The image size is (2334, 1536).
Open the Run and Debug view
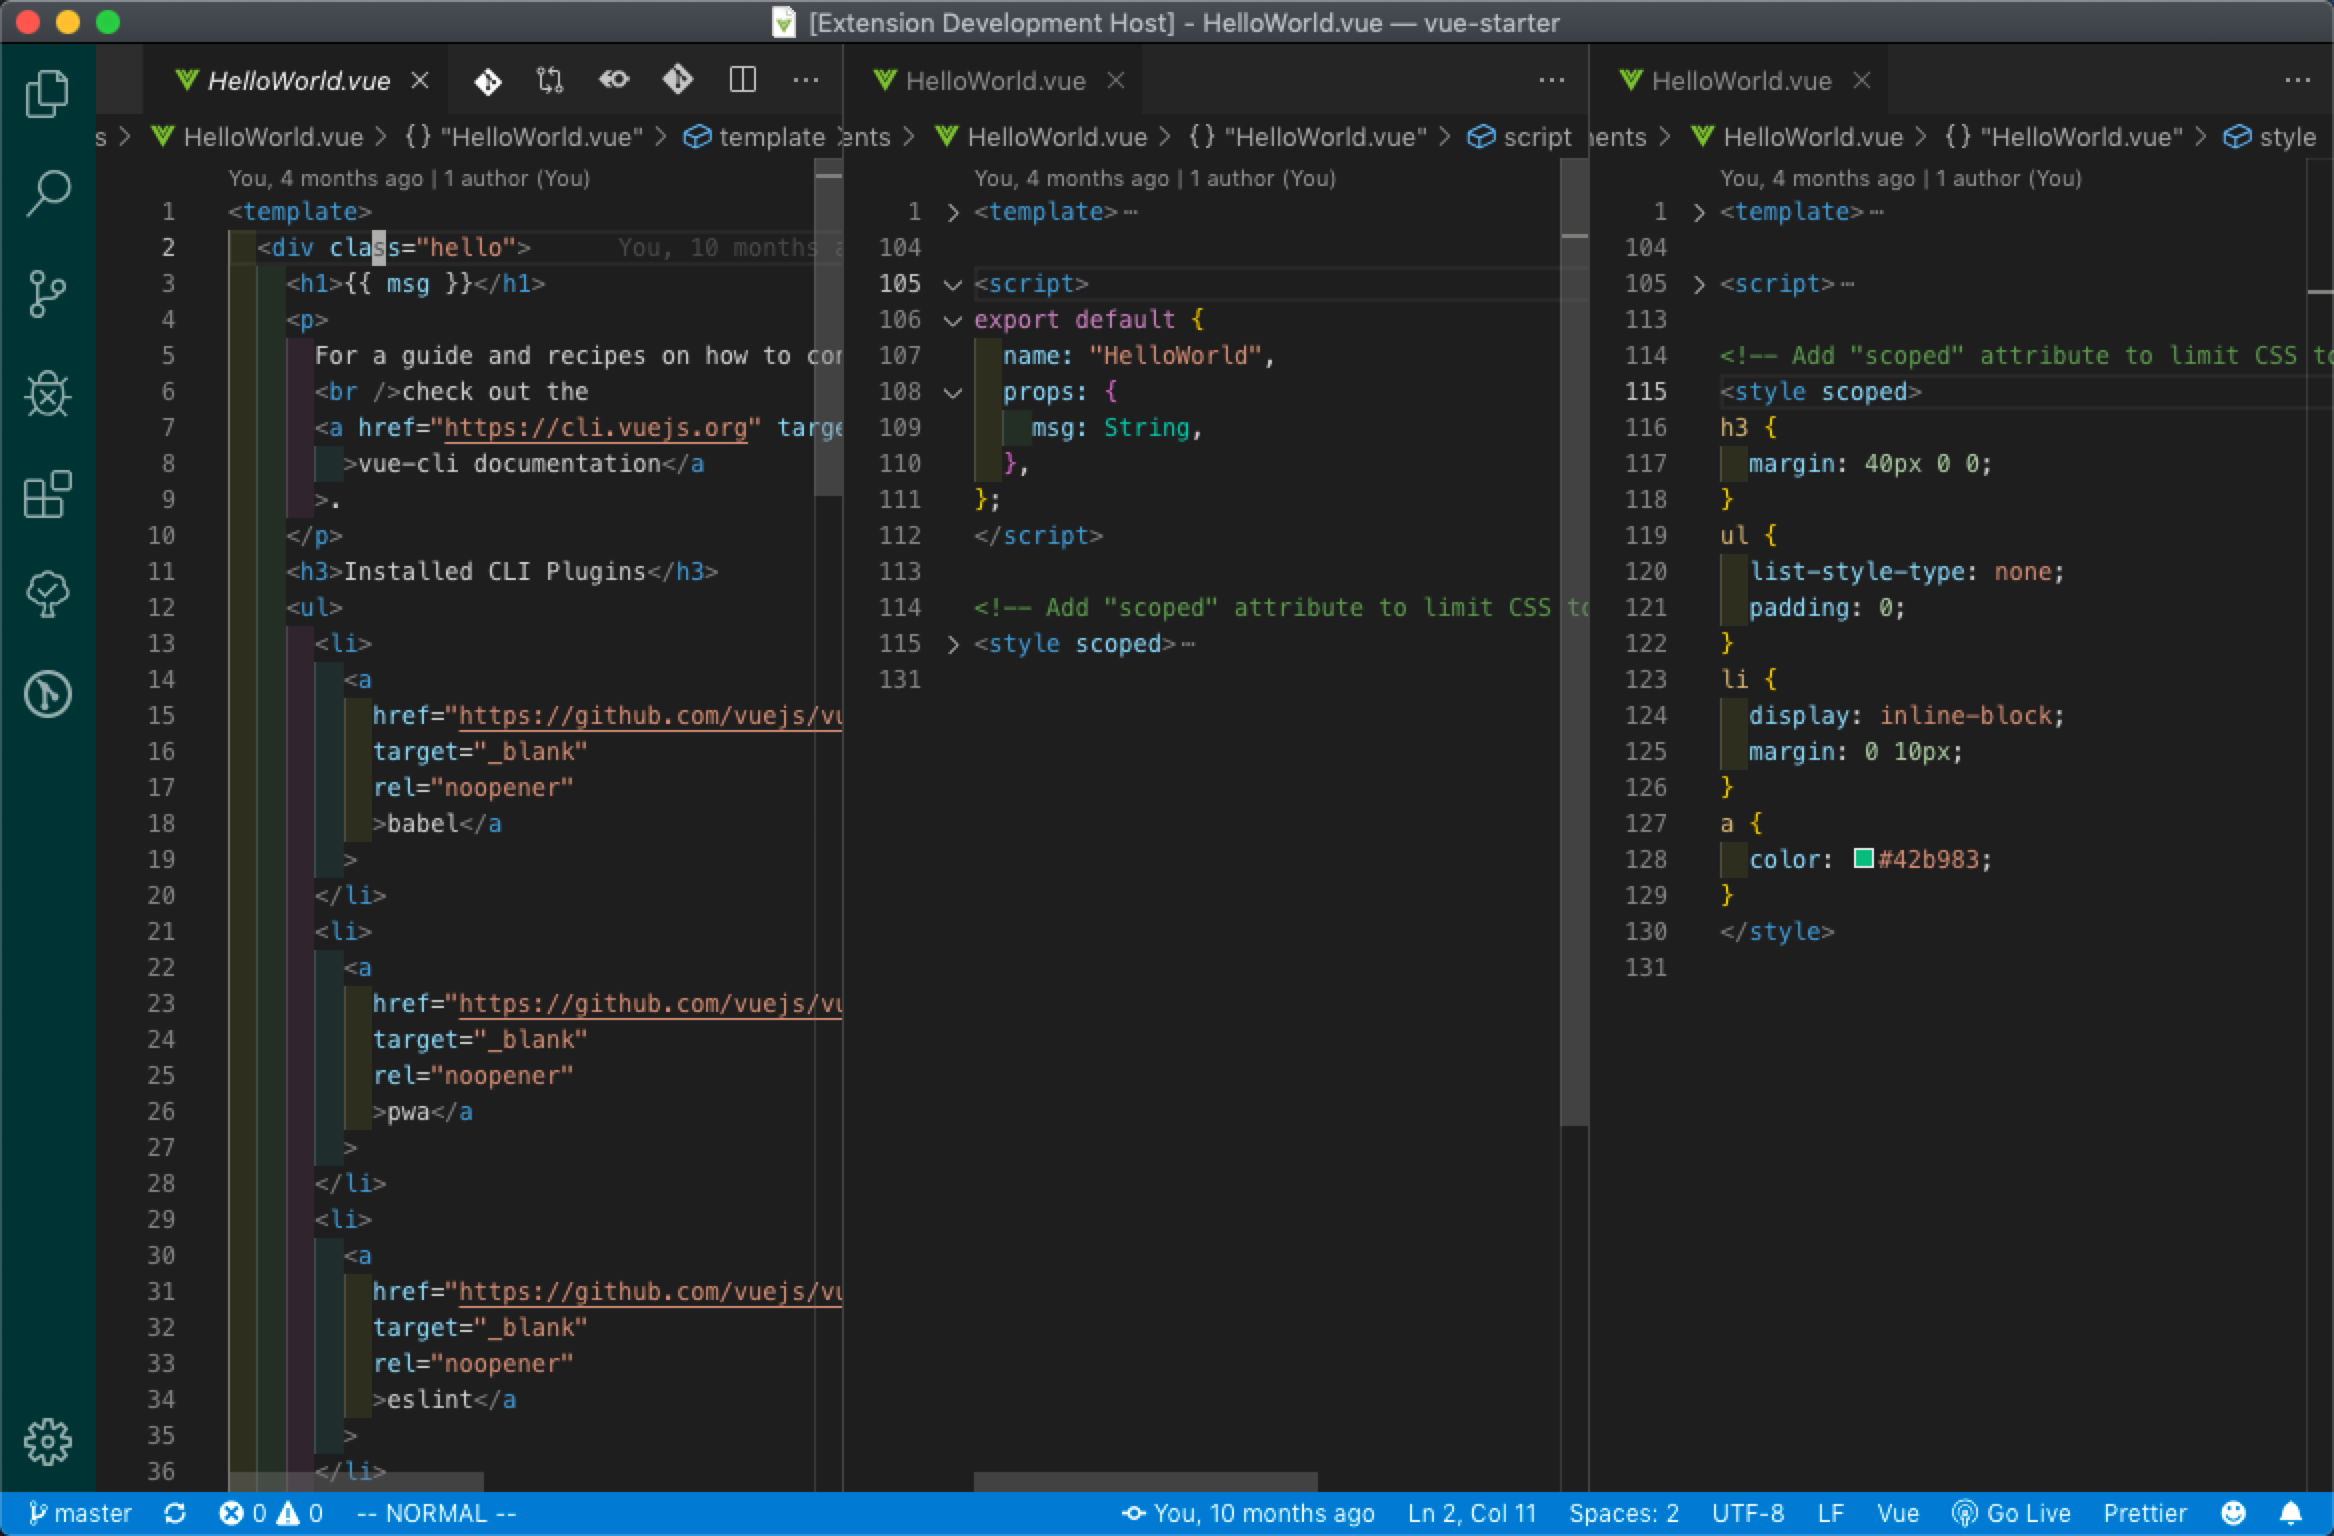coord(47,393)
